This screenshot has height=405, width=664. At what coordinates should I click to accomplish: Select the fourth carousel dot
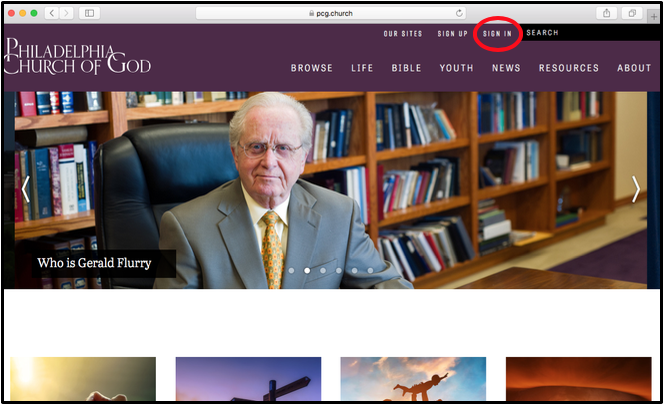point(339,270)
